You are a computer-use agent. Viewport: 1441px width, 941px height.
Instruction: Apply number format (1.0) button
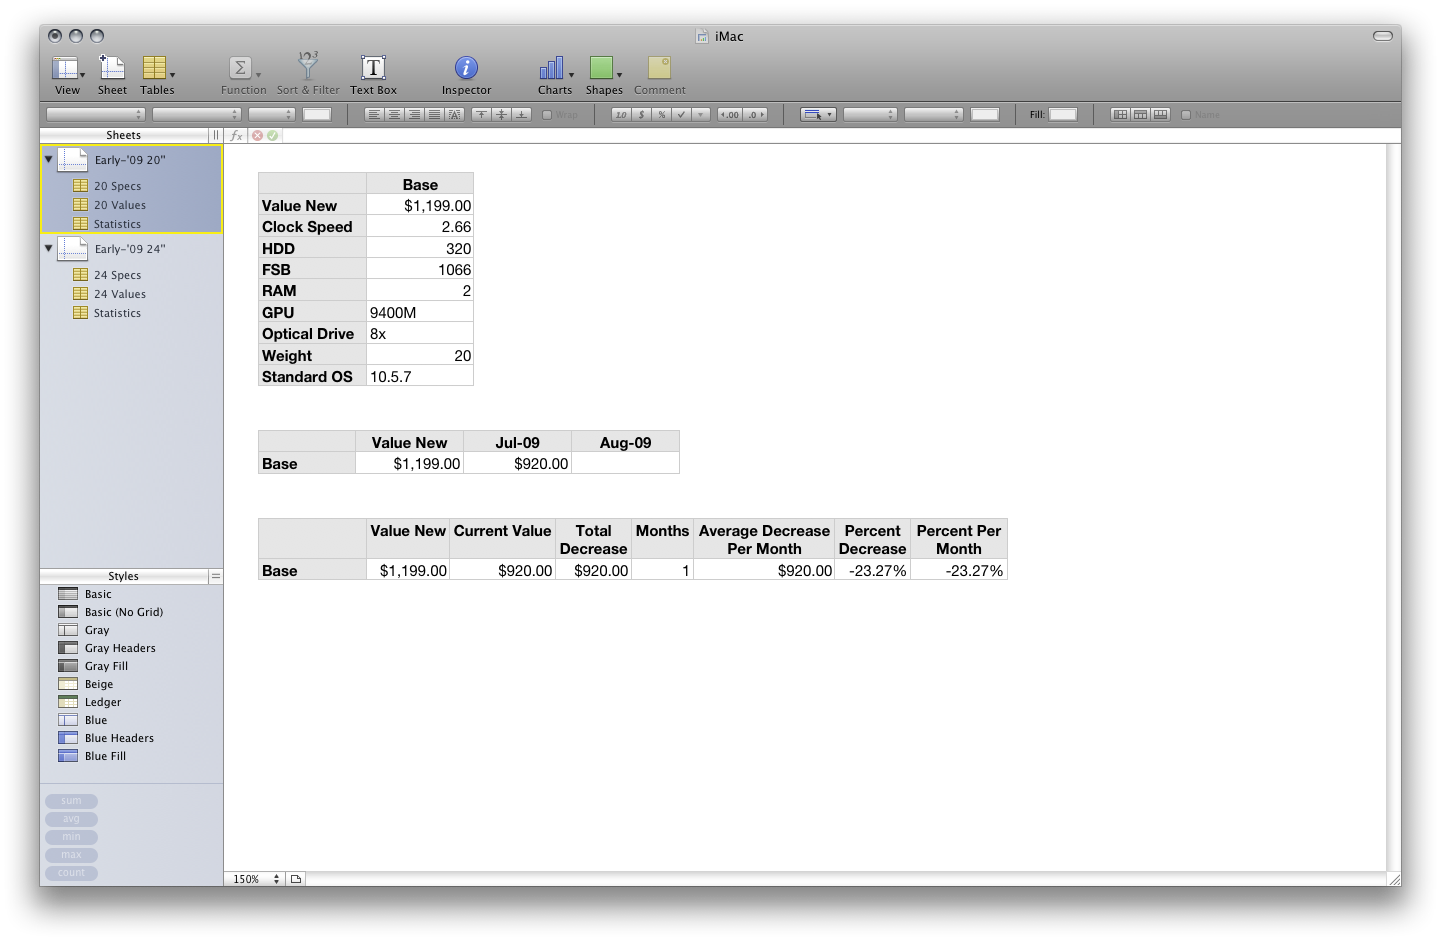coord(621,114)
